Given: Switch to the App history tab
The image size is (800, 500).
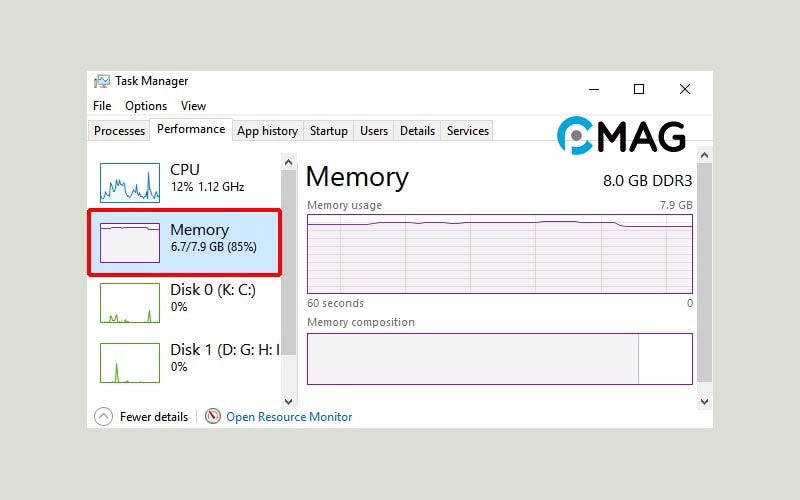Looking at the screenshot, I should point(267,131).
